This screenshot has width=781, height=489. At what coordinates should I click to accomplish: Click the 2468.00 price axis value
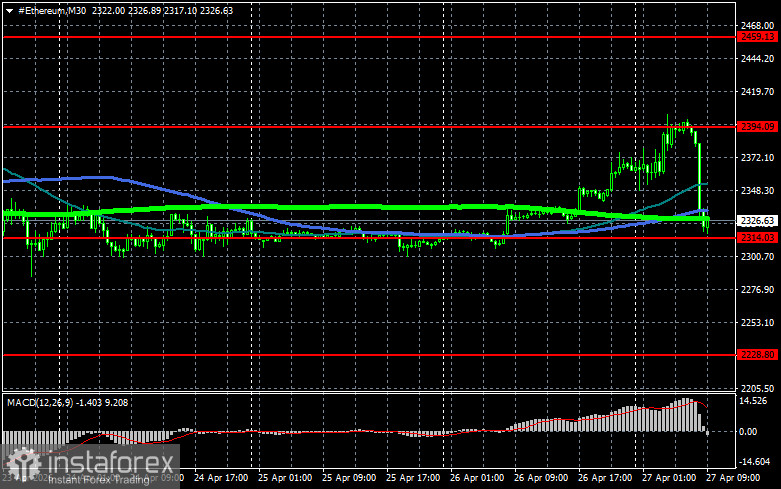[757, 26]
